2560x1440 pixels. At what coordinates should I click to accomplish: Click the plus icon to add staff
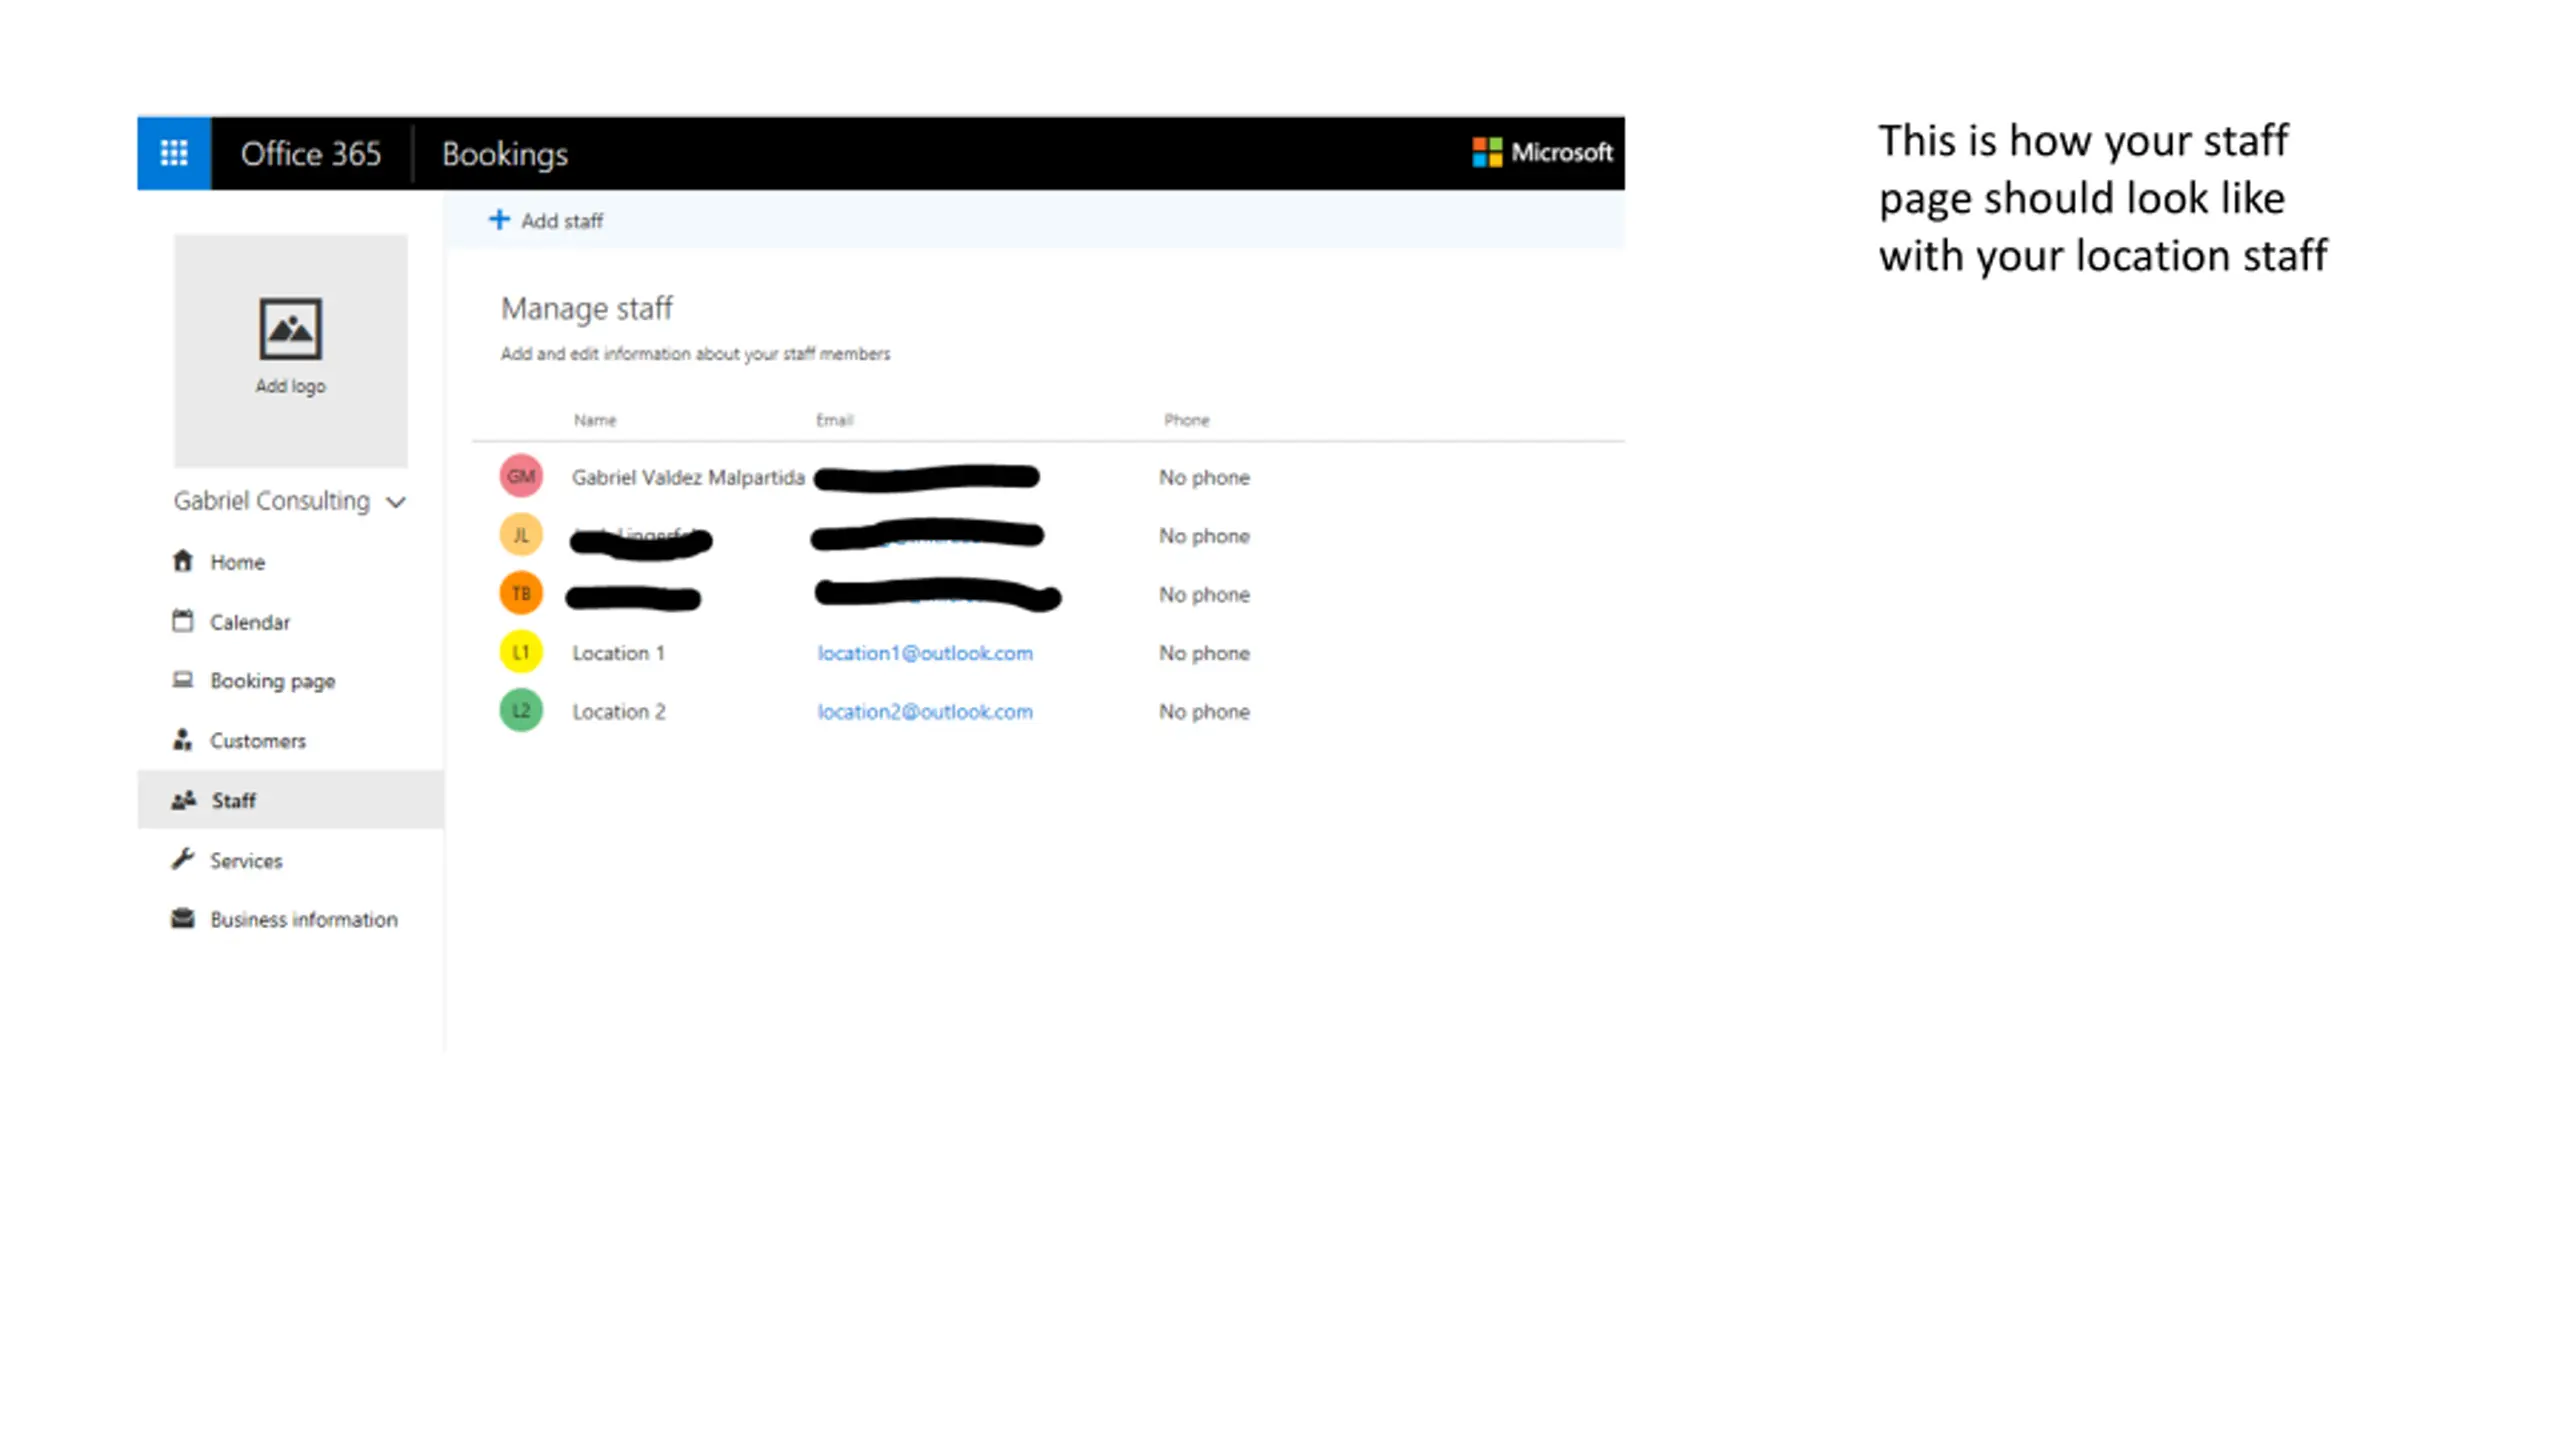pos(499,220)
